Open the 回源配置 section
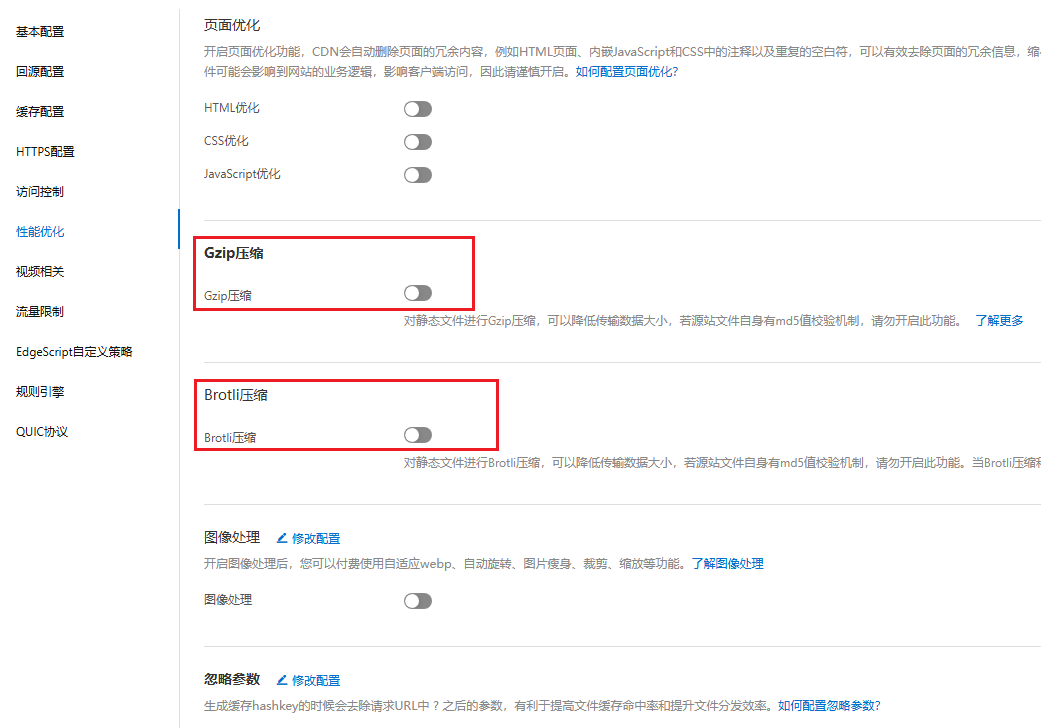Screen dimensions: 1041x728 (x=40, y=72)
